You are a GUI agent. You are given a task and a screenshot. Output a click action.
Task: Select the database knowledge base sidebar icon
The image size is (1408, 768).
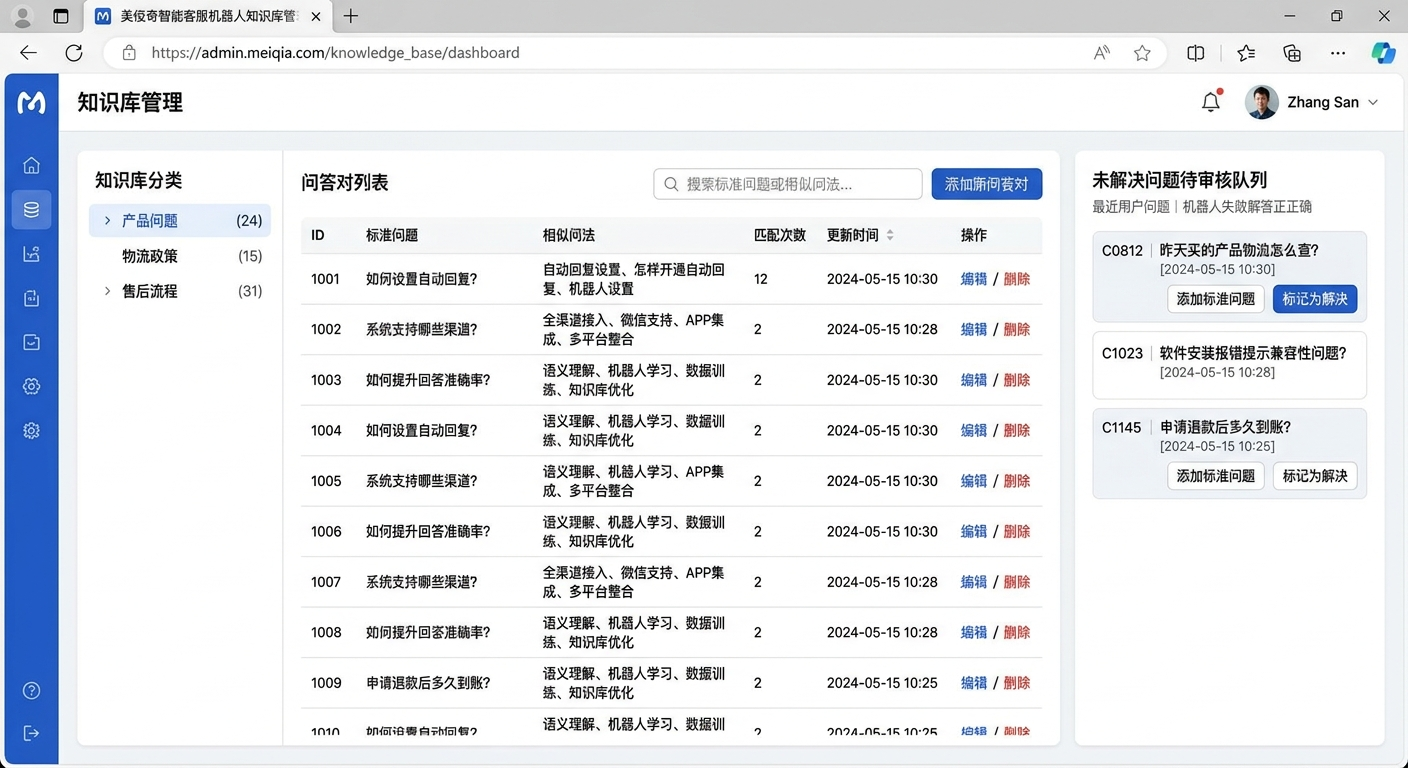tap(31, 209)
